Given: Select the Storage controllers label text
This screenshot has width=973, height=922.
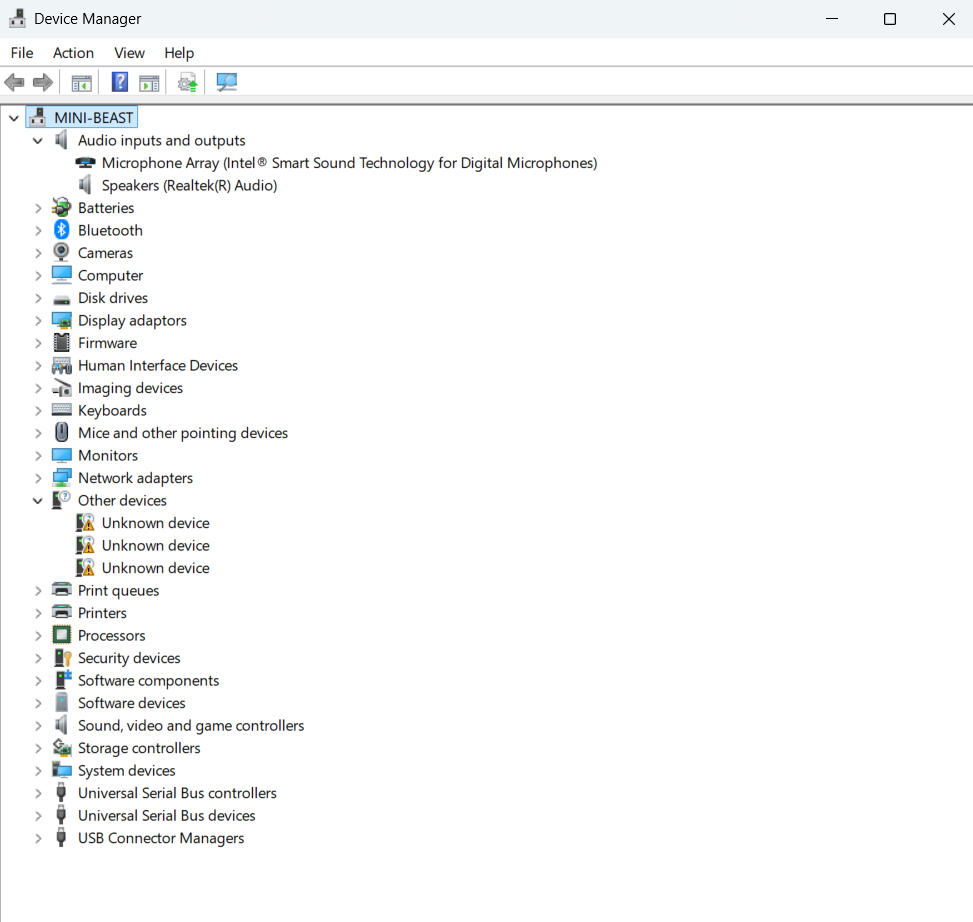Looking at the screenshot, I should click(139, 748).
